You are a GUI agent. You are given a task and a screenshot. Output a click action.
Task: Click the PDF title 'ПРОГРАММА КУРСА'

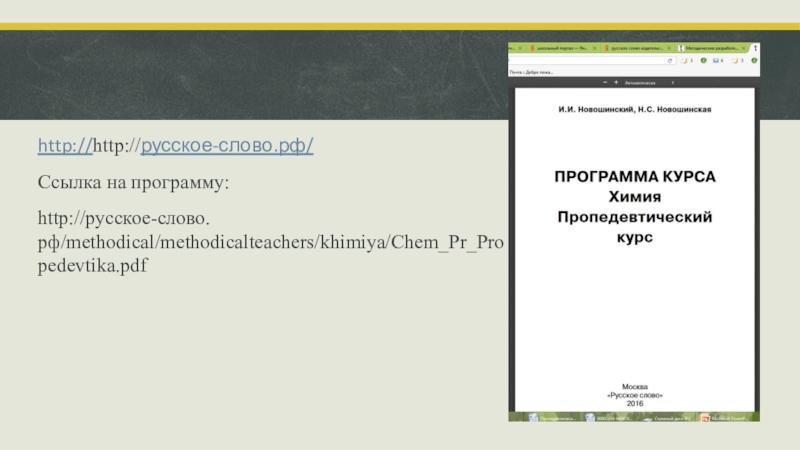(x=635, y=177)
